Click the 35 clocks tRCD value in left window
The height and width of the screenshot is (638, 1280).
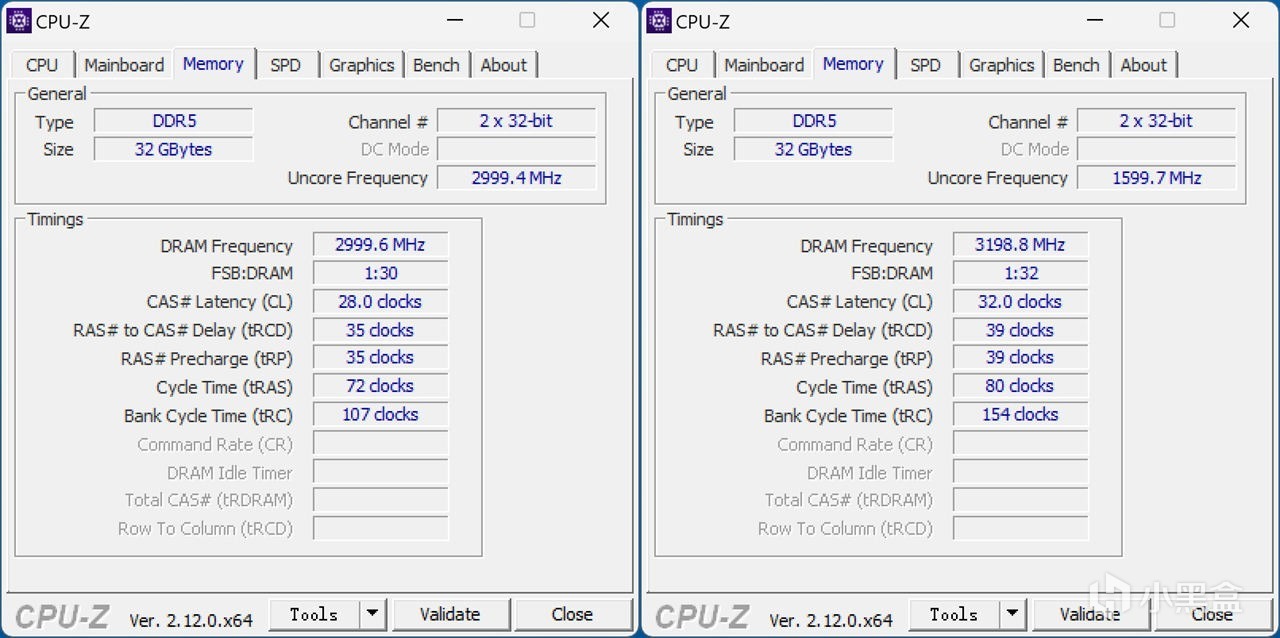point(380,330)
